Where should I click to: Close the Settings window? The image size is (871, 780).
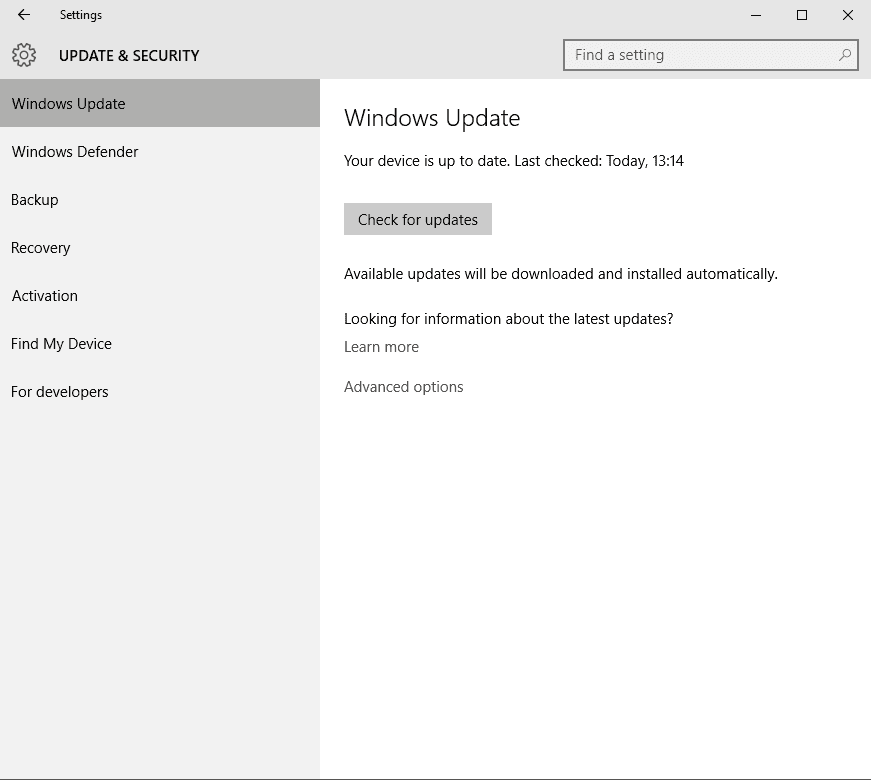(848, 15)
